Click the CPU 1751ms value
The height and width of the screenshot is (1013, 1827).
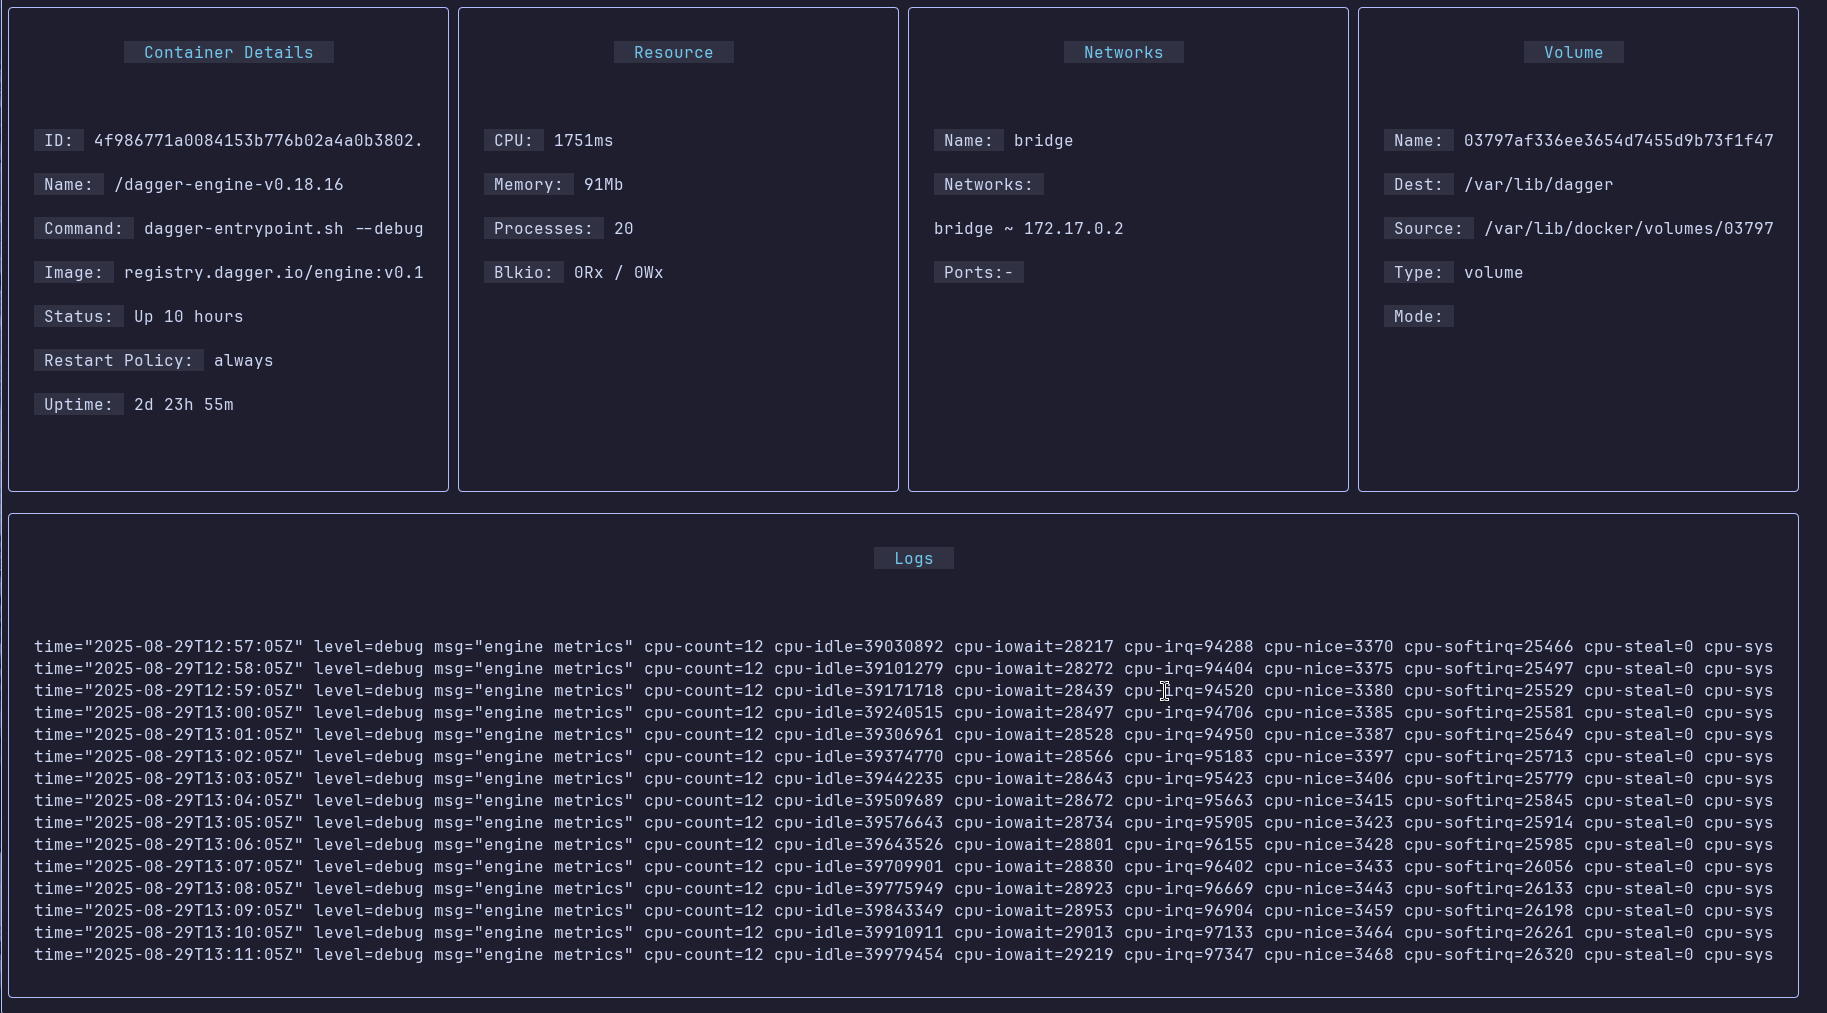(x=583, y=140)
